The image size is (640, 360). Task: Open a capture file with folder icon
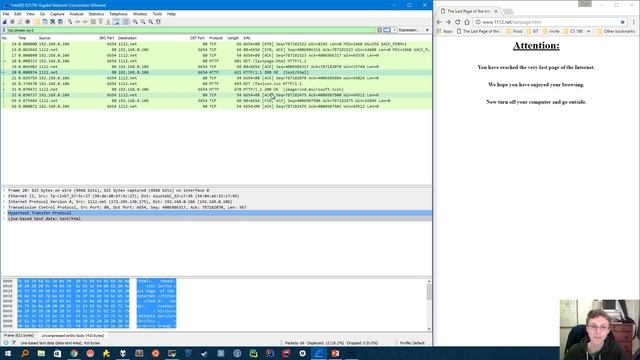[37, 22]
